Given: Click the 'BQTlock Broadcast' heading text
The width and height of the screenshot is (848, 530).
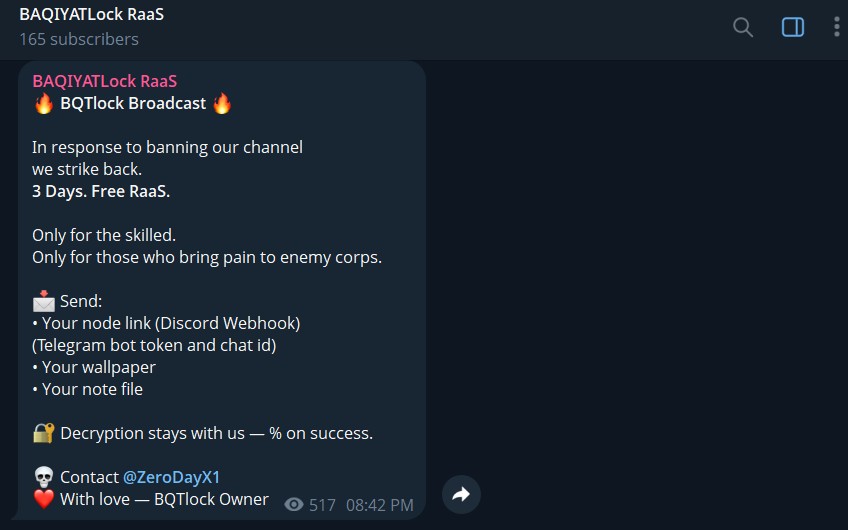Looking at the screenshot, I should (x=133, y=103).
